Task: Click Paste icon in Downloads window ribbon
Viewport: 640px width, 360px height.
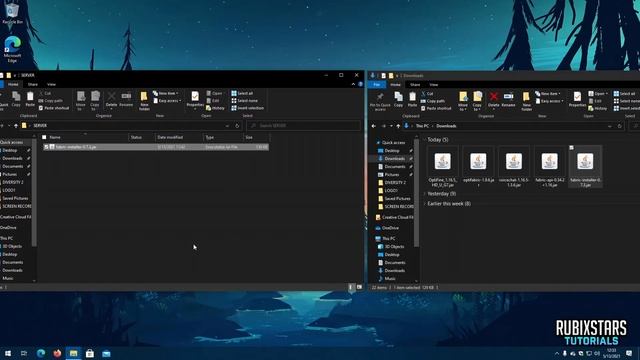Action: pos(413,100)
